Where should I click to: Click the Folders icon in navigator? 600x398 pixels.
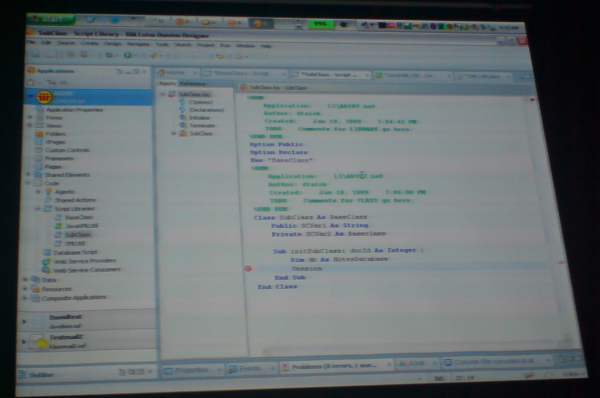(x=39, y=134)
